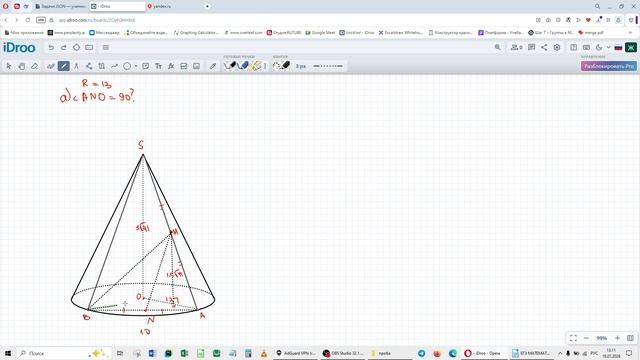Expand the theme dropdown chevron
Viewport: 640px width, 360px height.
pos(608,47)
